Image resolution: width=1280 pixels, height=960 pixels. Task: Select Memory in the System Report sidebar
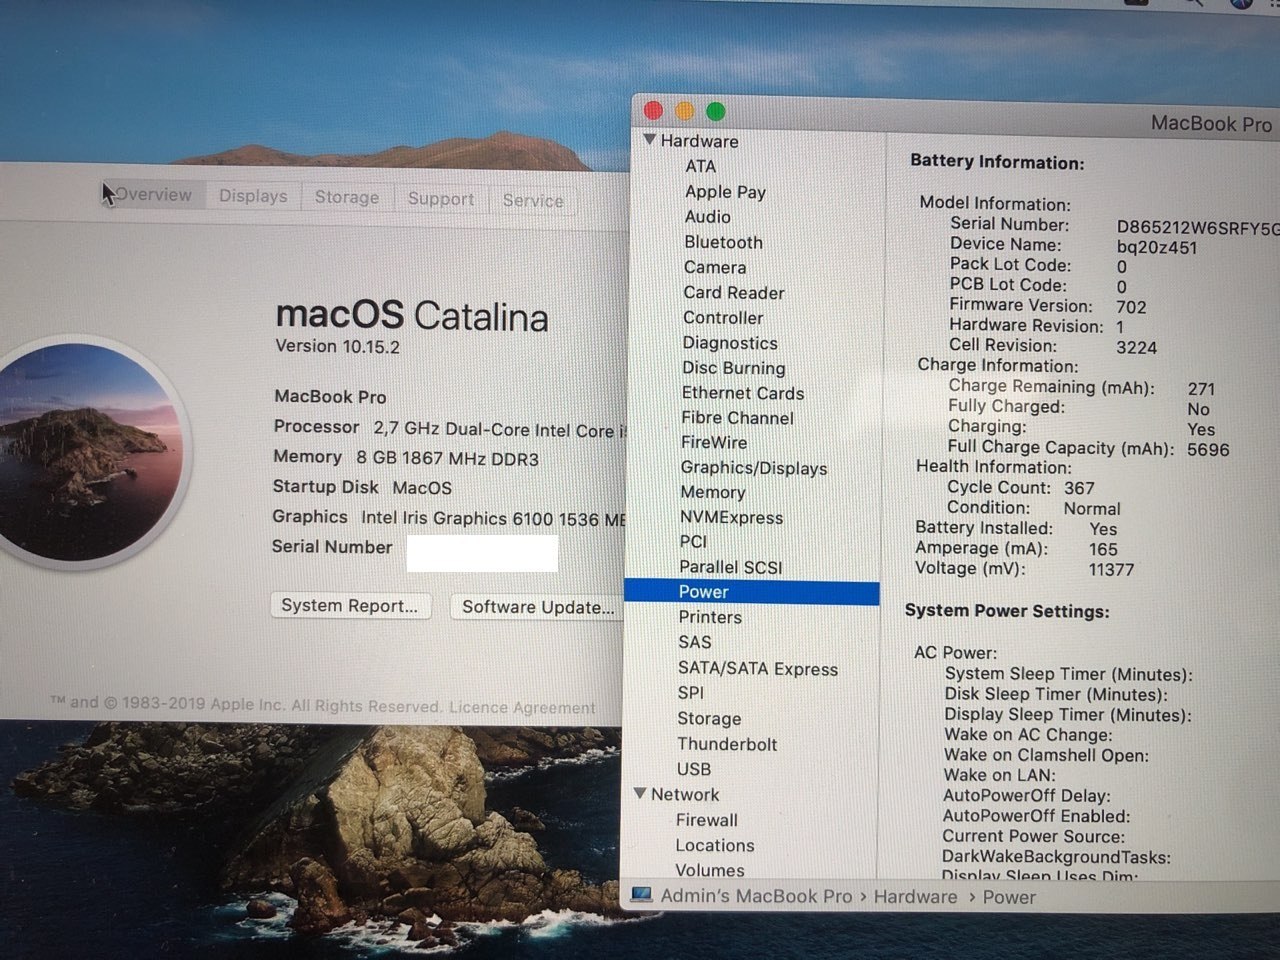(712, 492)
